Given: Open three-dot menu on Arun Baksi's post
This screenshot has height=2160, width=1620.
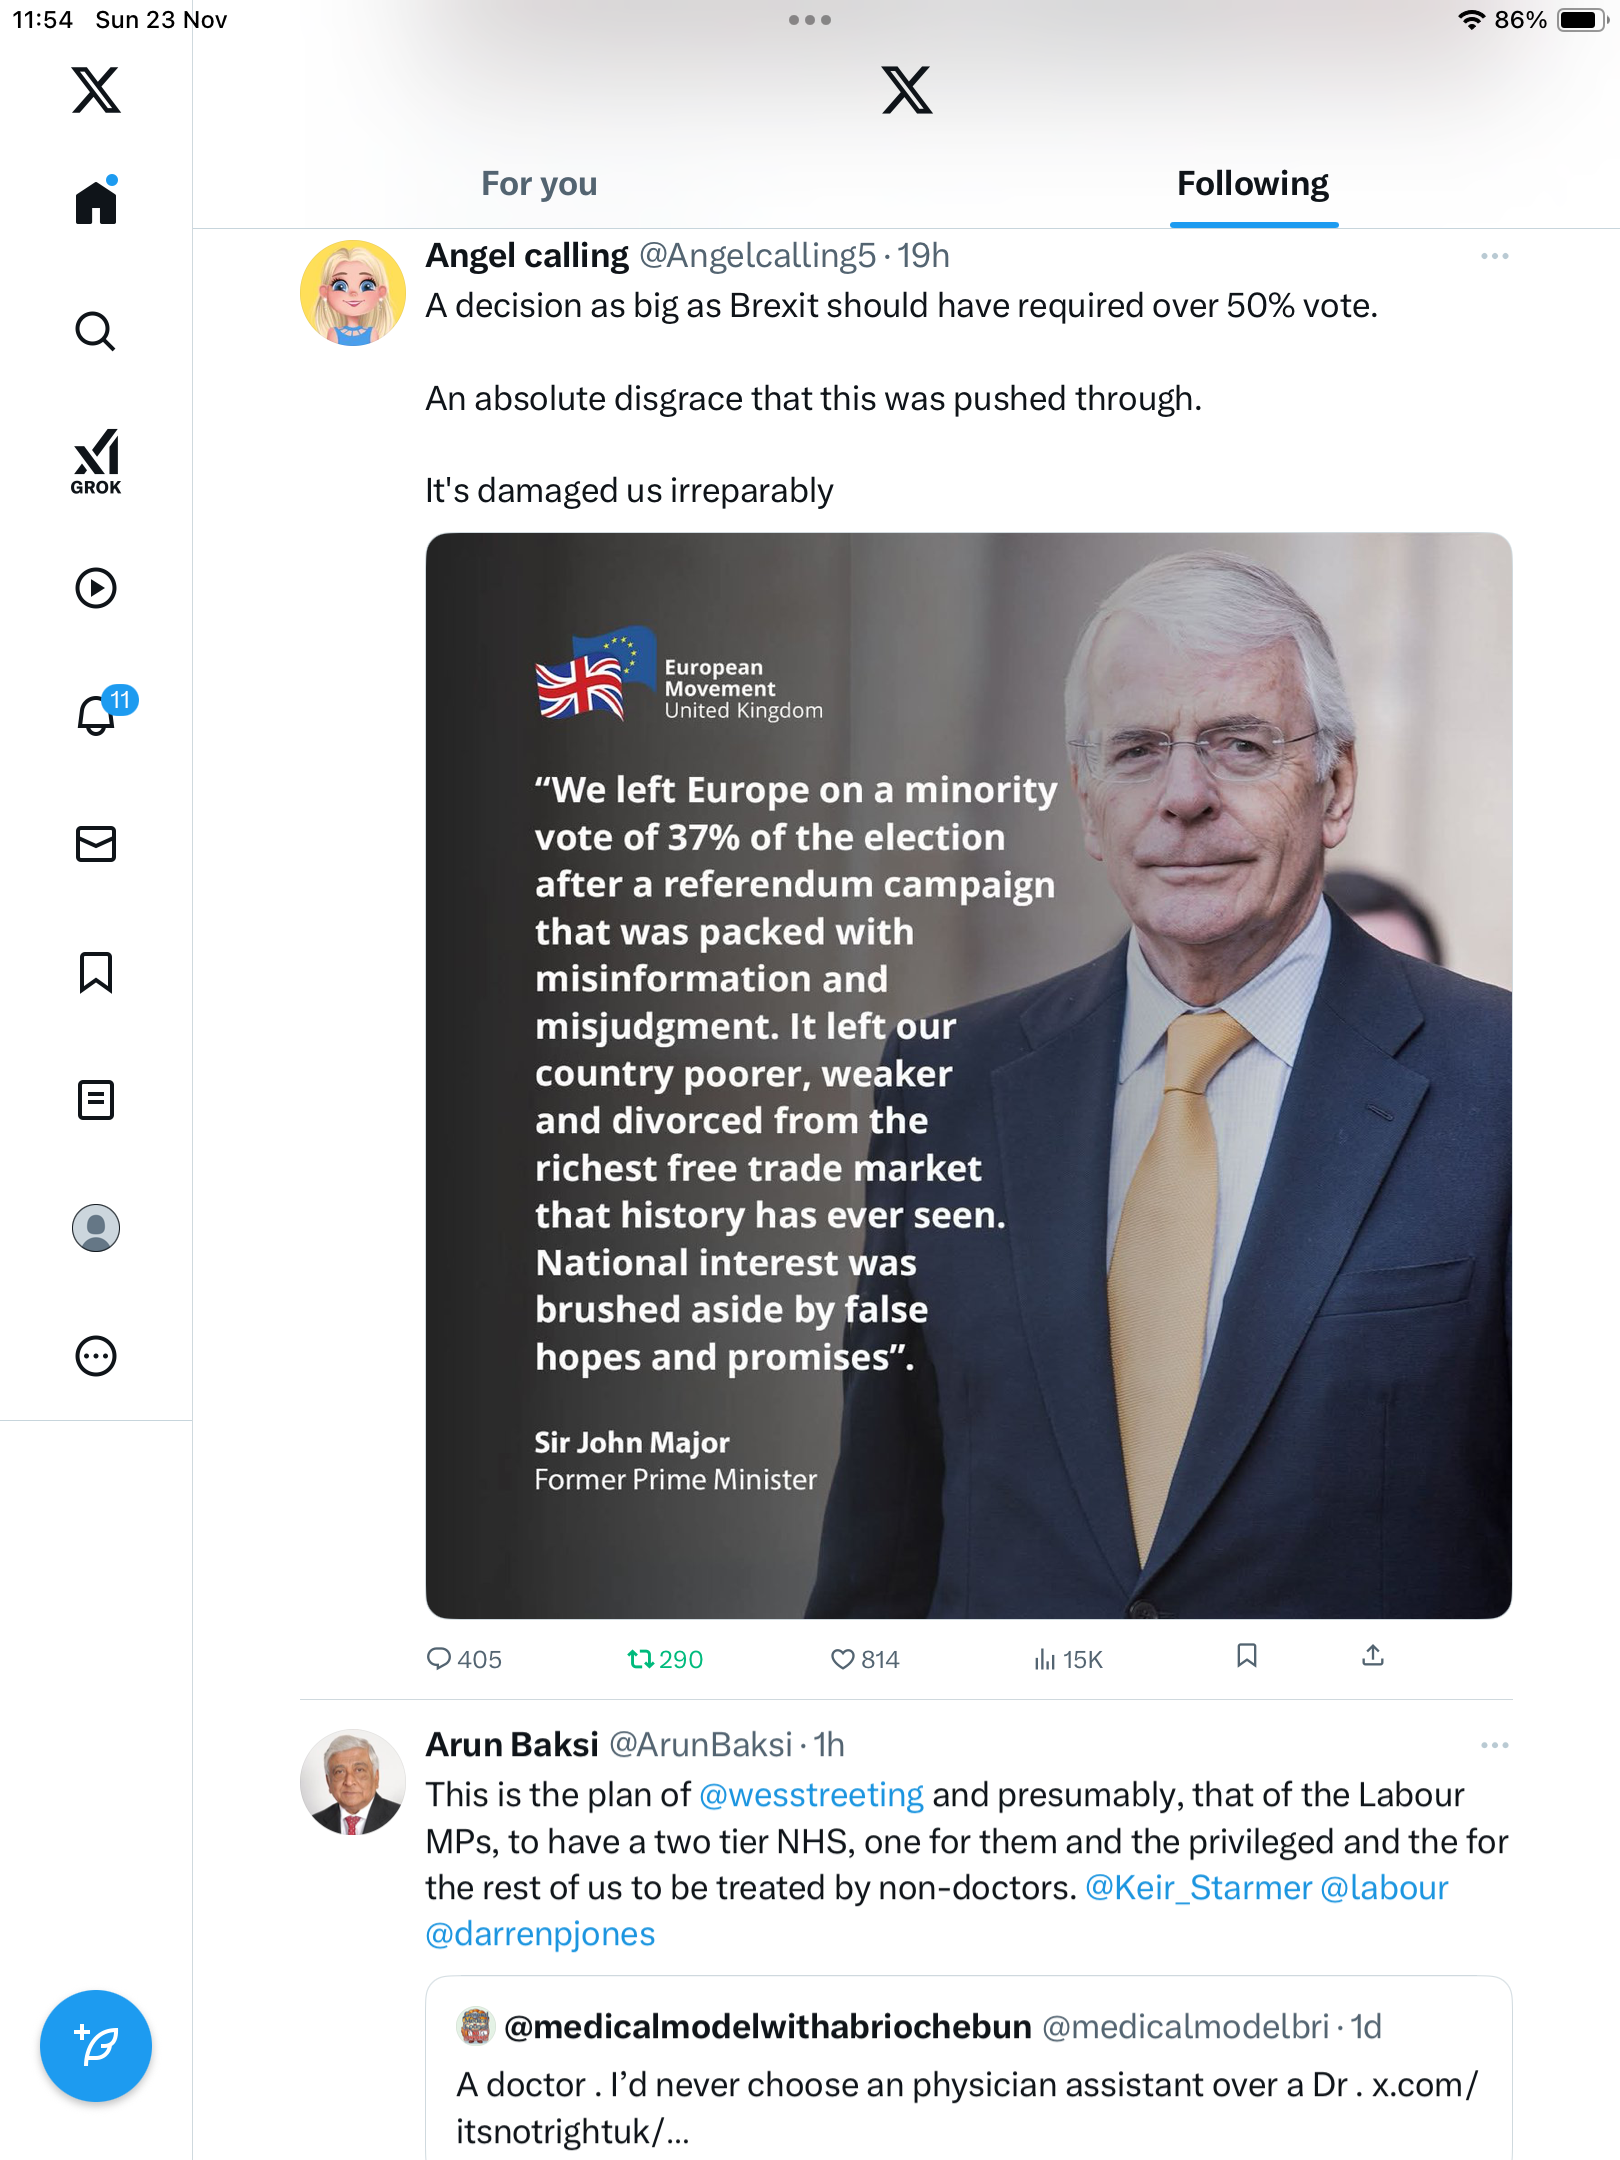Looking at the screenshot, I should click(x=1495, y=1745).
